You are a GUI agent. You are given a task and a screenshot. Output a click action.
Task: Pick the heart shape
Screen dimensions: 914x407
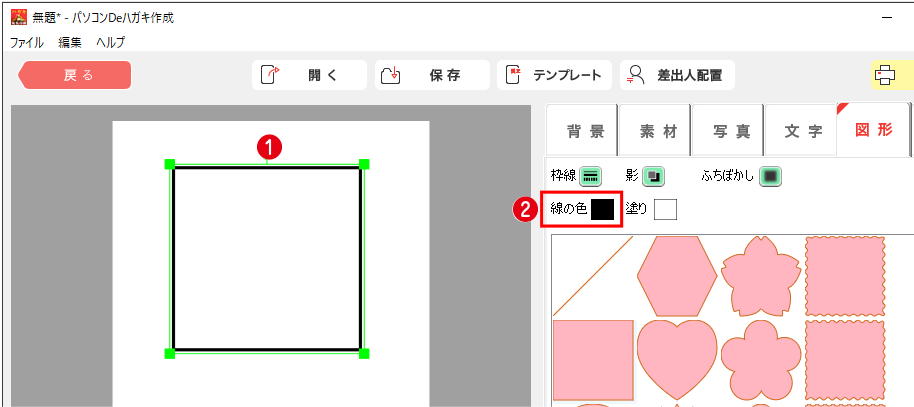pyautogui.click(x=677, y=360)
